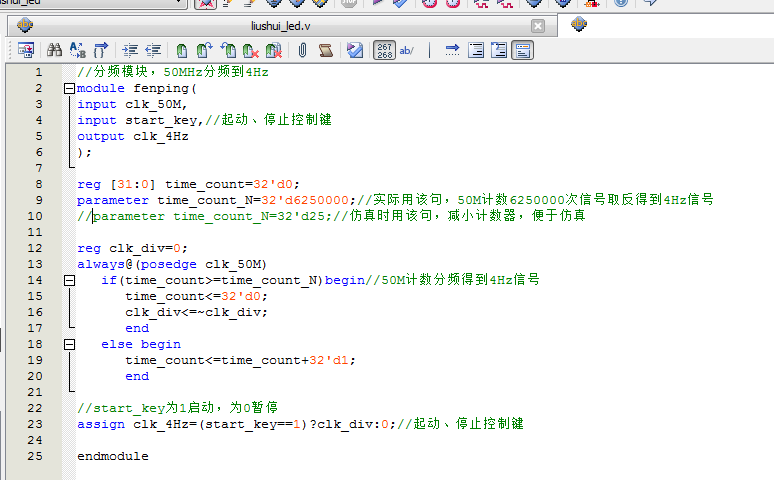
Task: Click the paperclip Insert File icon
Action: point(301,49)
